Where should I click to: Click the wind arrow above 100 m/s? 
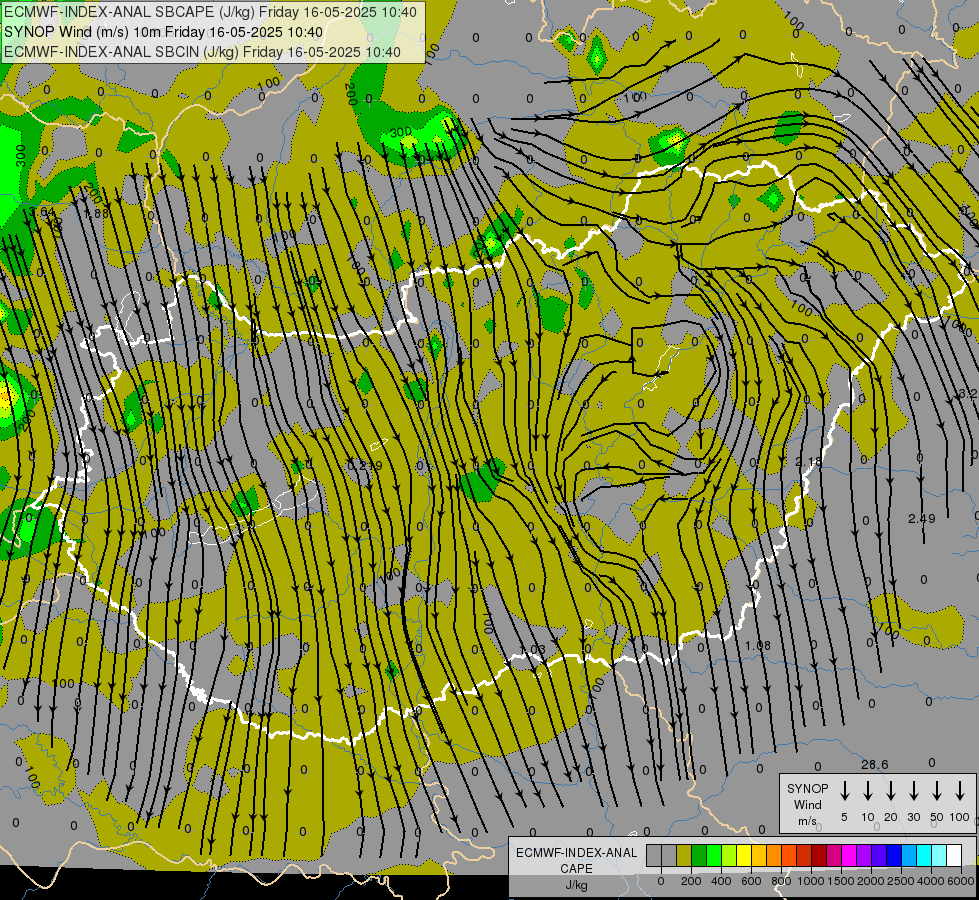coord(960,791)
